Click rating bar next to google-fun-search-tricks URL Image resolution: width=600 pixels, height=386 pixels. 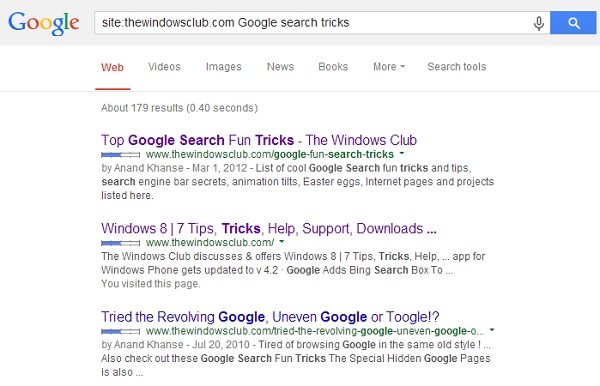tap(121, 155)
